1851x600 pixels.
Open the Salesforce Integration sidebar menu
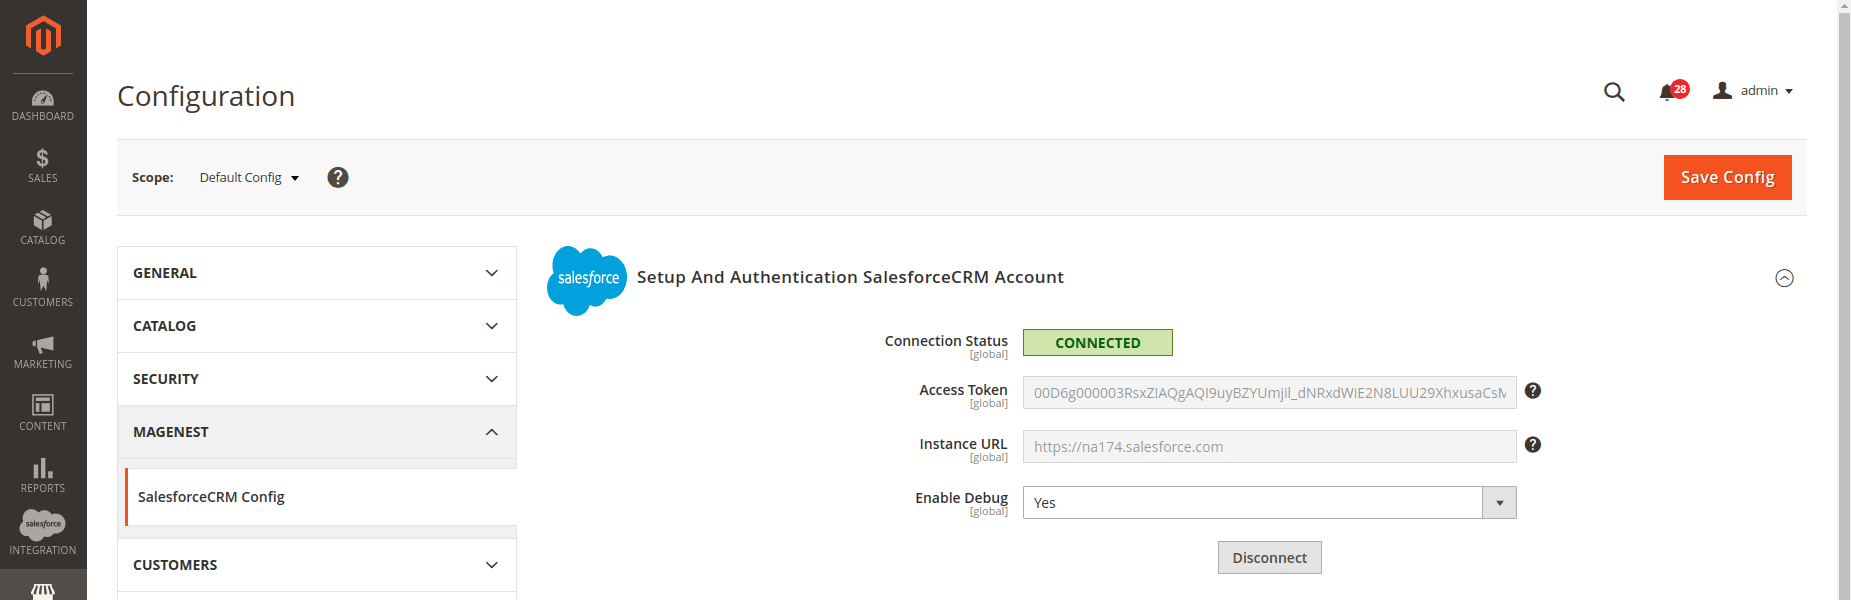point(43,534)
